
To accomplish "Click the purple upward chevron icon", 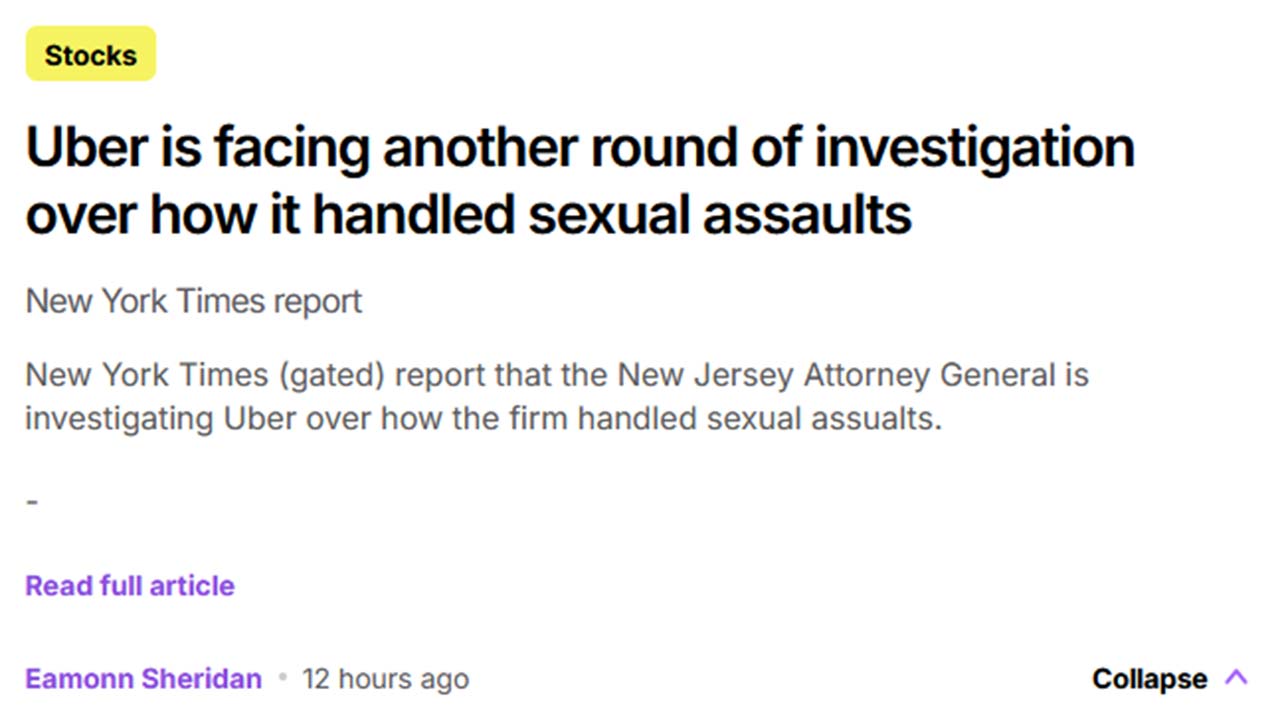I will pyautogui.click(x=1236, y=678).
